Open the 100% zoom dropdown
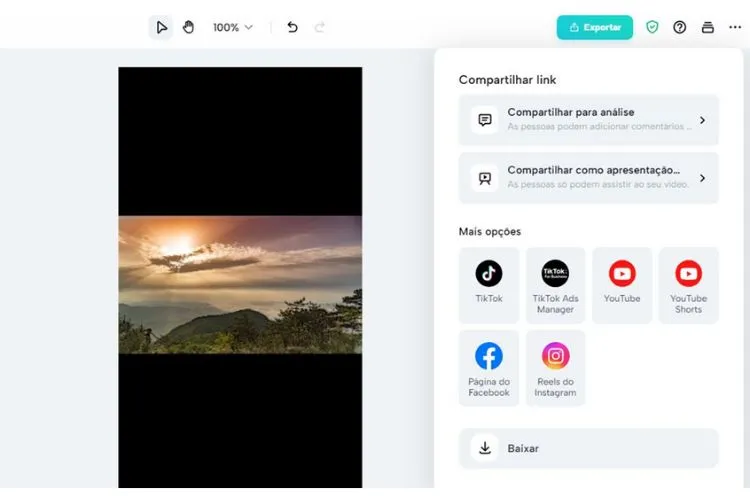 pyautogui.click(x=233, y=27)
